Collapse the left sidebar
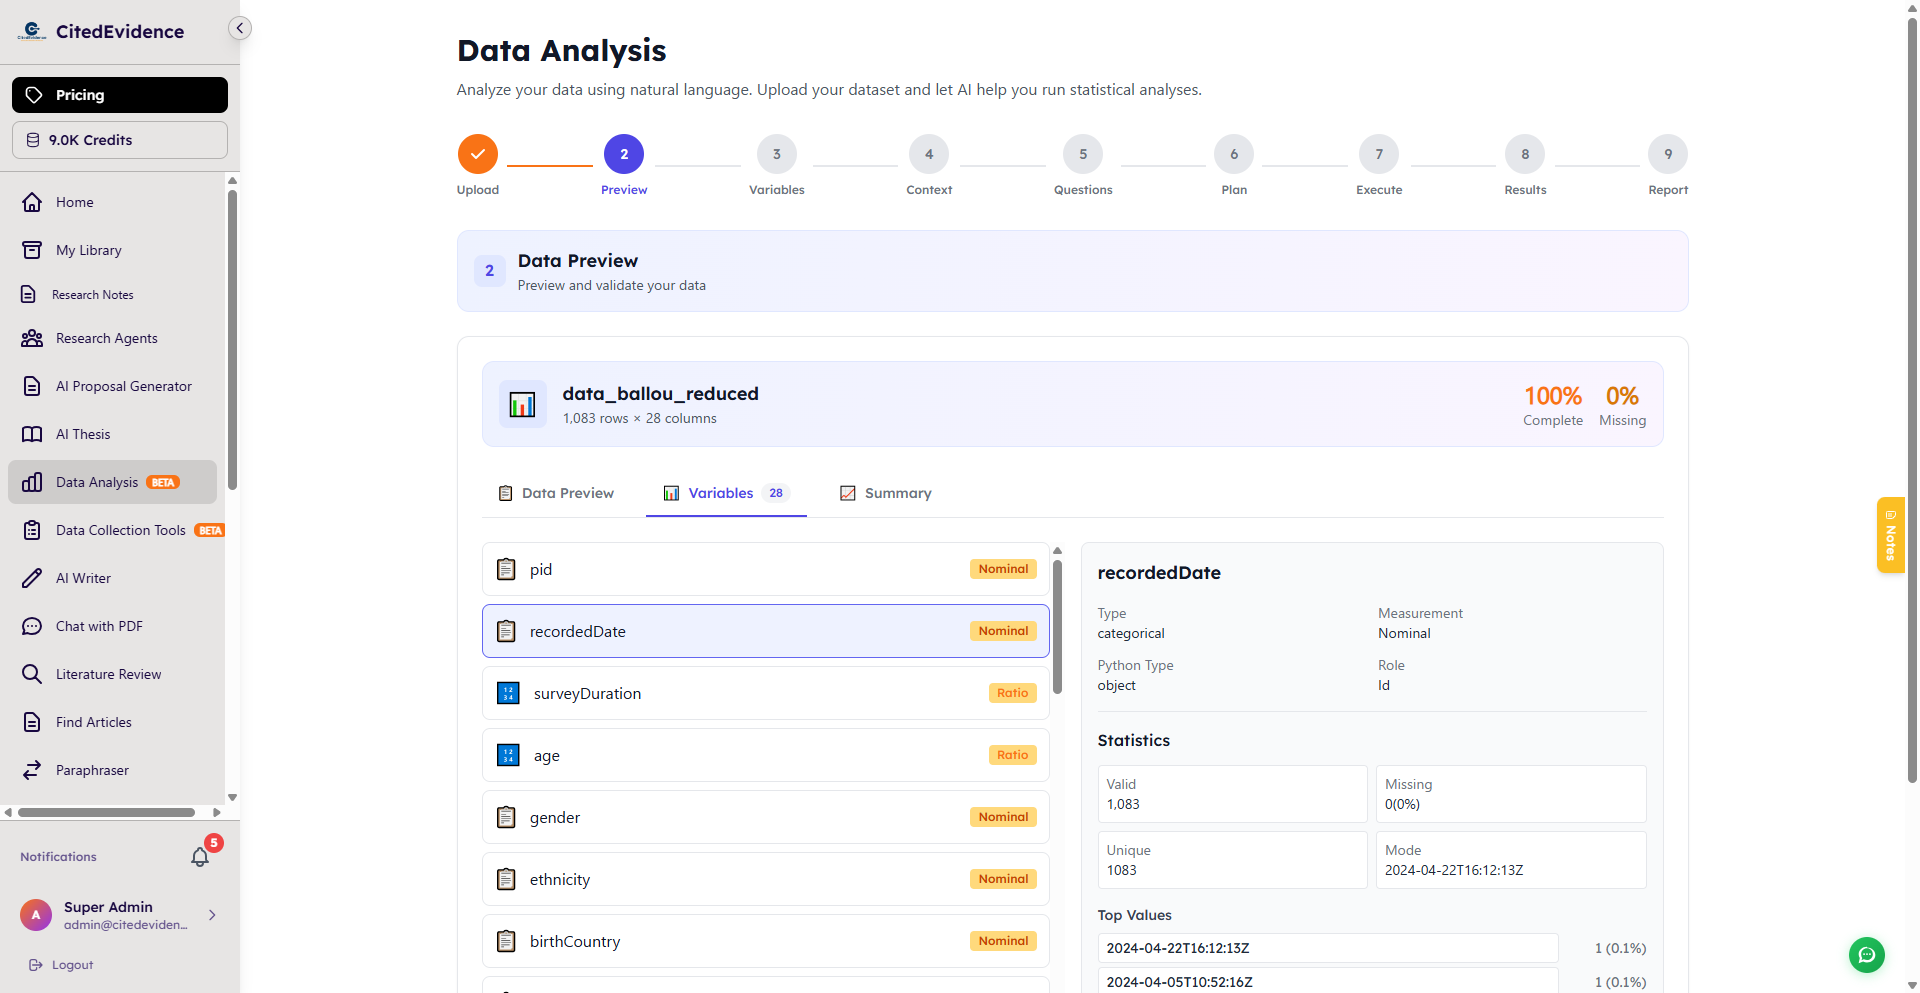This screenshot has height=993, width=1920. (239, 27)
